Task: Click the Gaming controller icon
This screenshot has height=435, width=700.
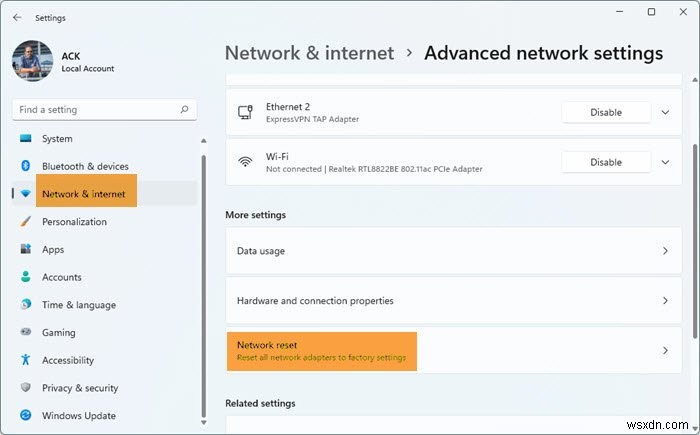Action: pyautogui.click(x=25, y=333)
